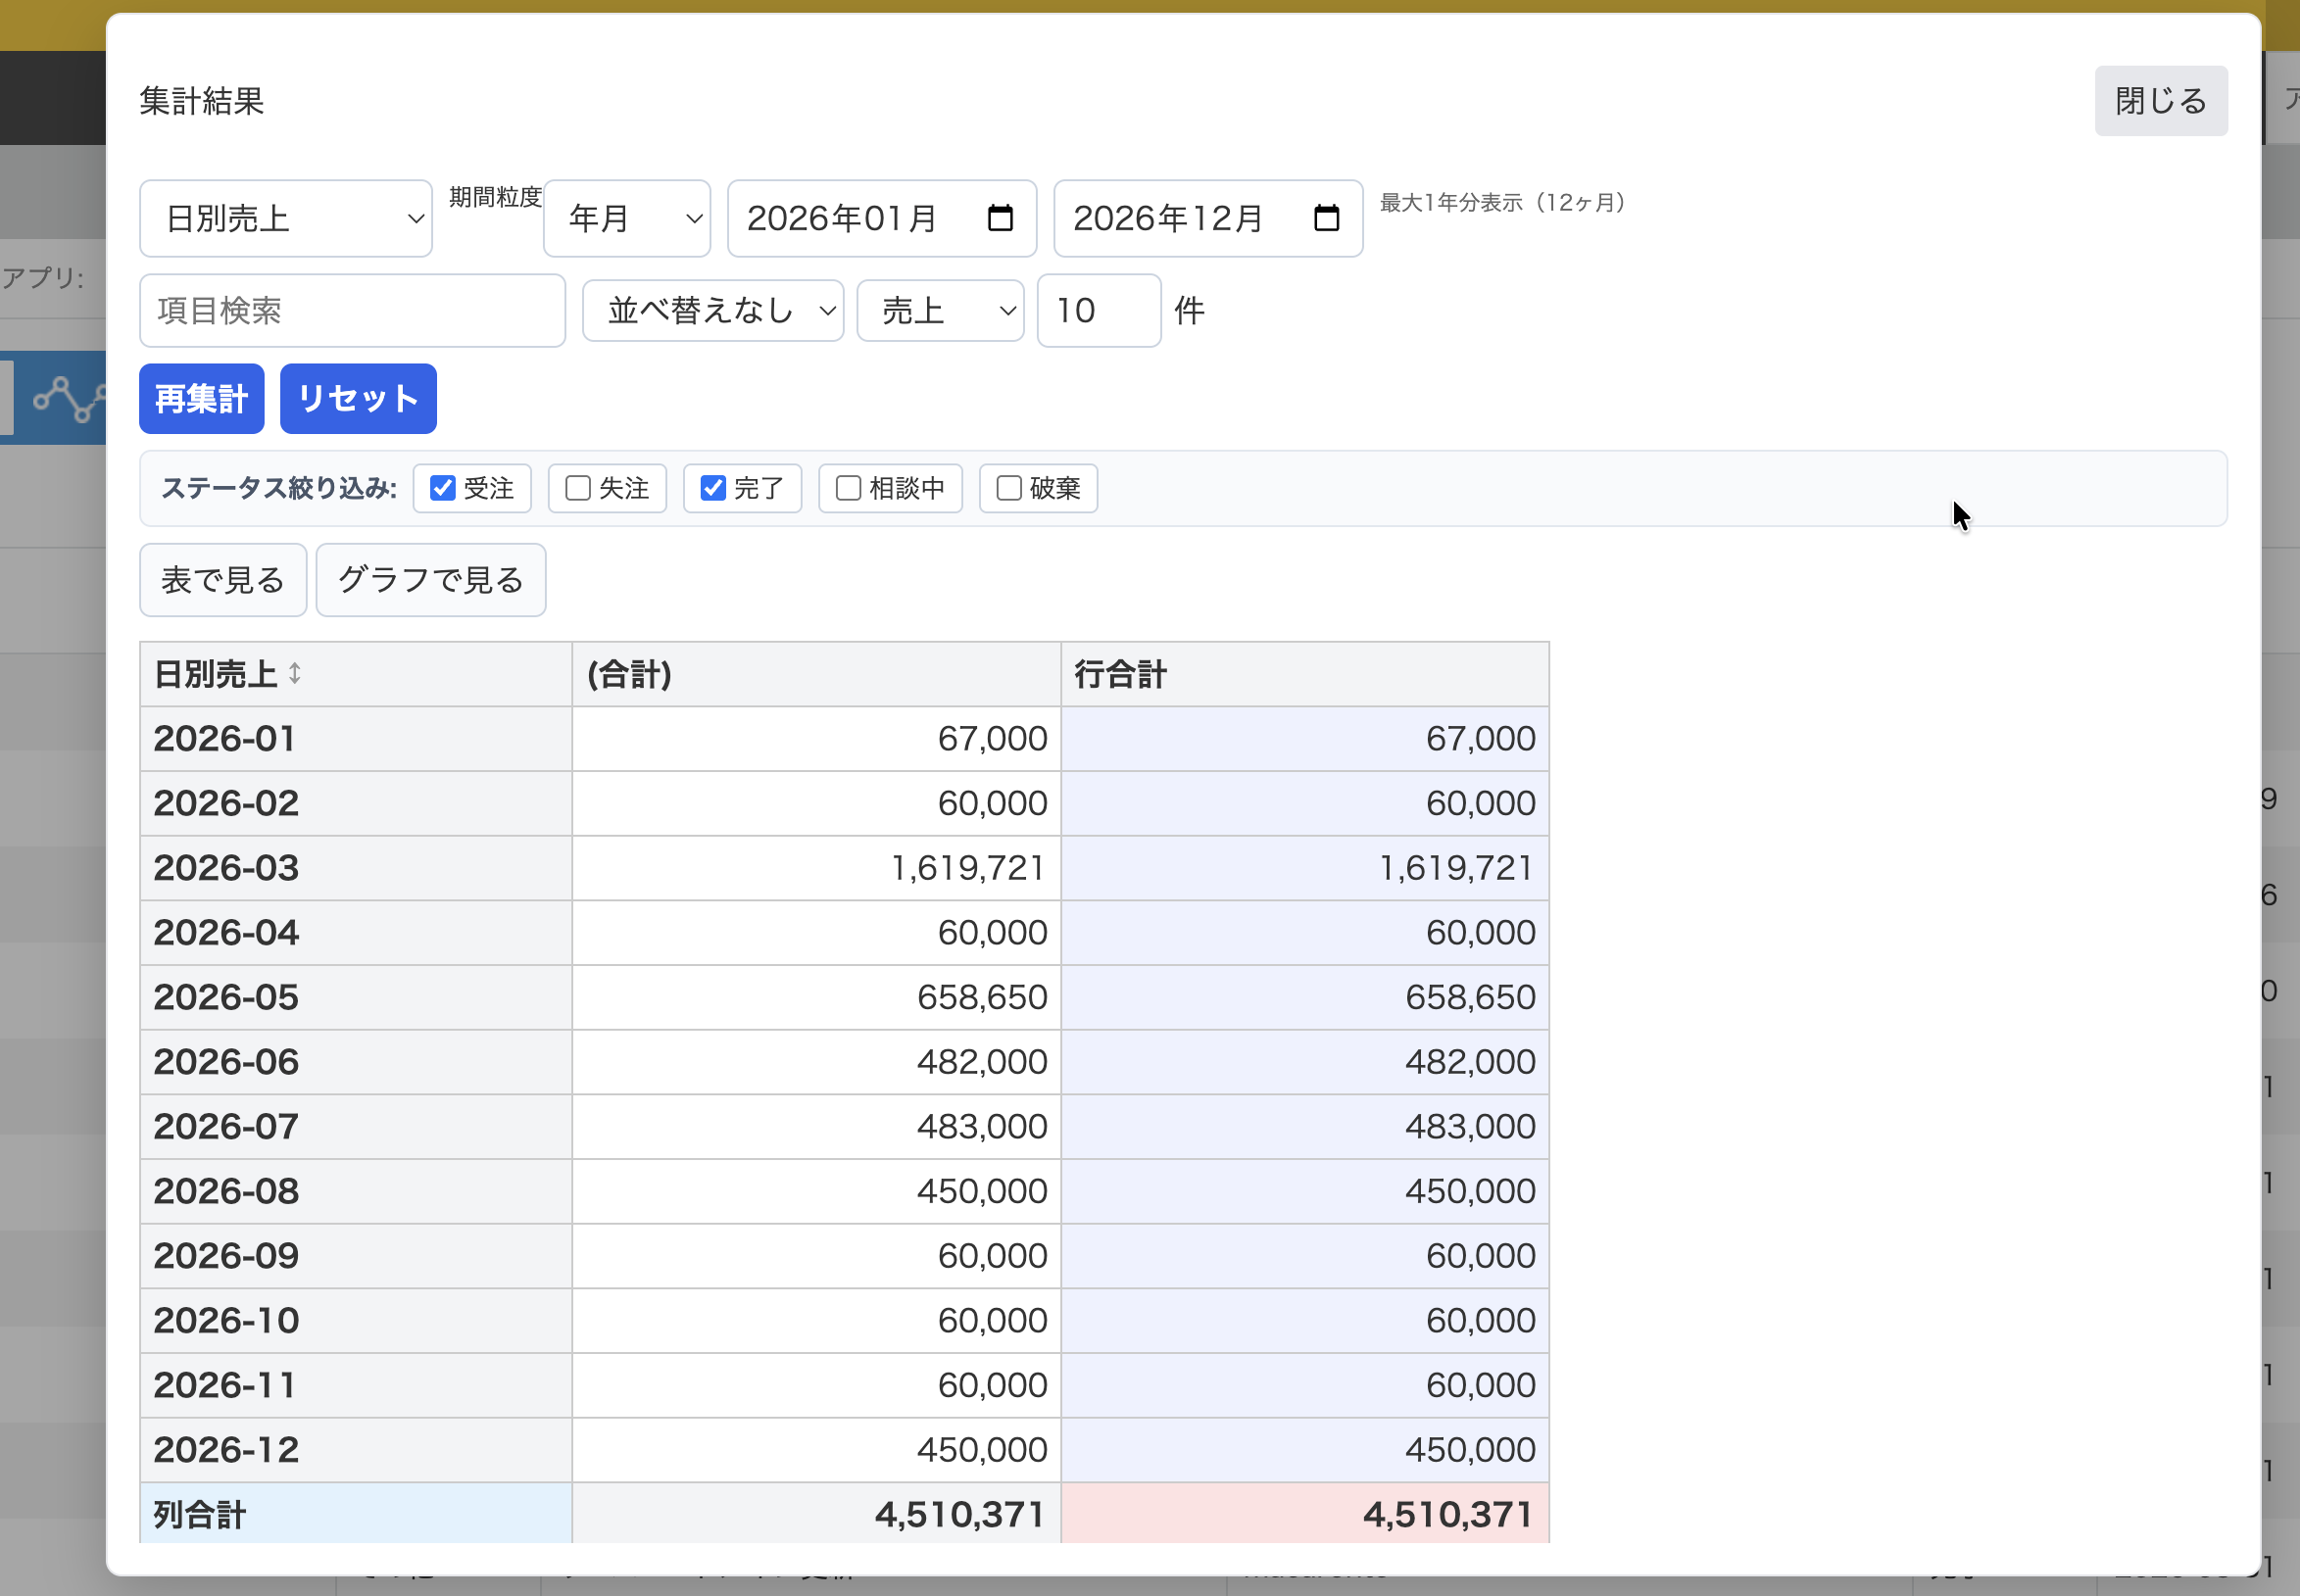Click the 最大1年分表示 note text
The image size is (2300, 1596).
coord(1503,203)
